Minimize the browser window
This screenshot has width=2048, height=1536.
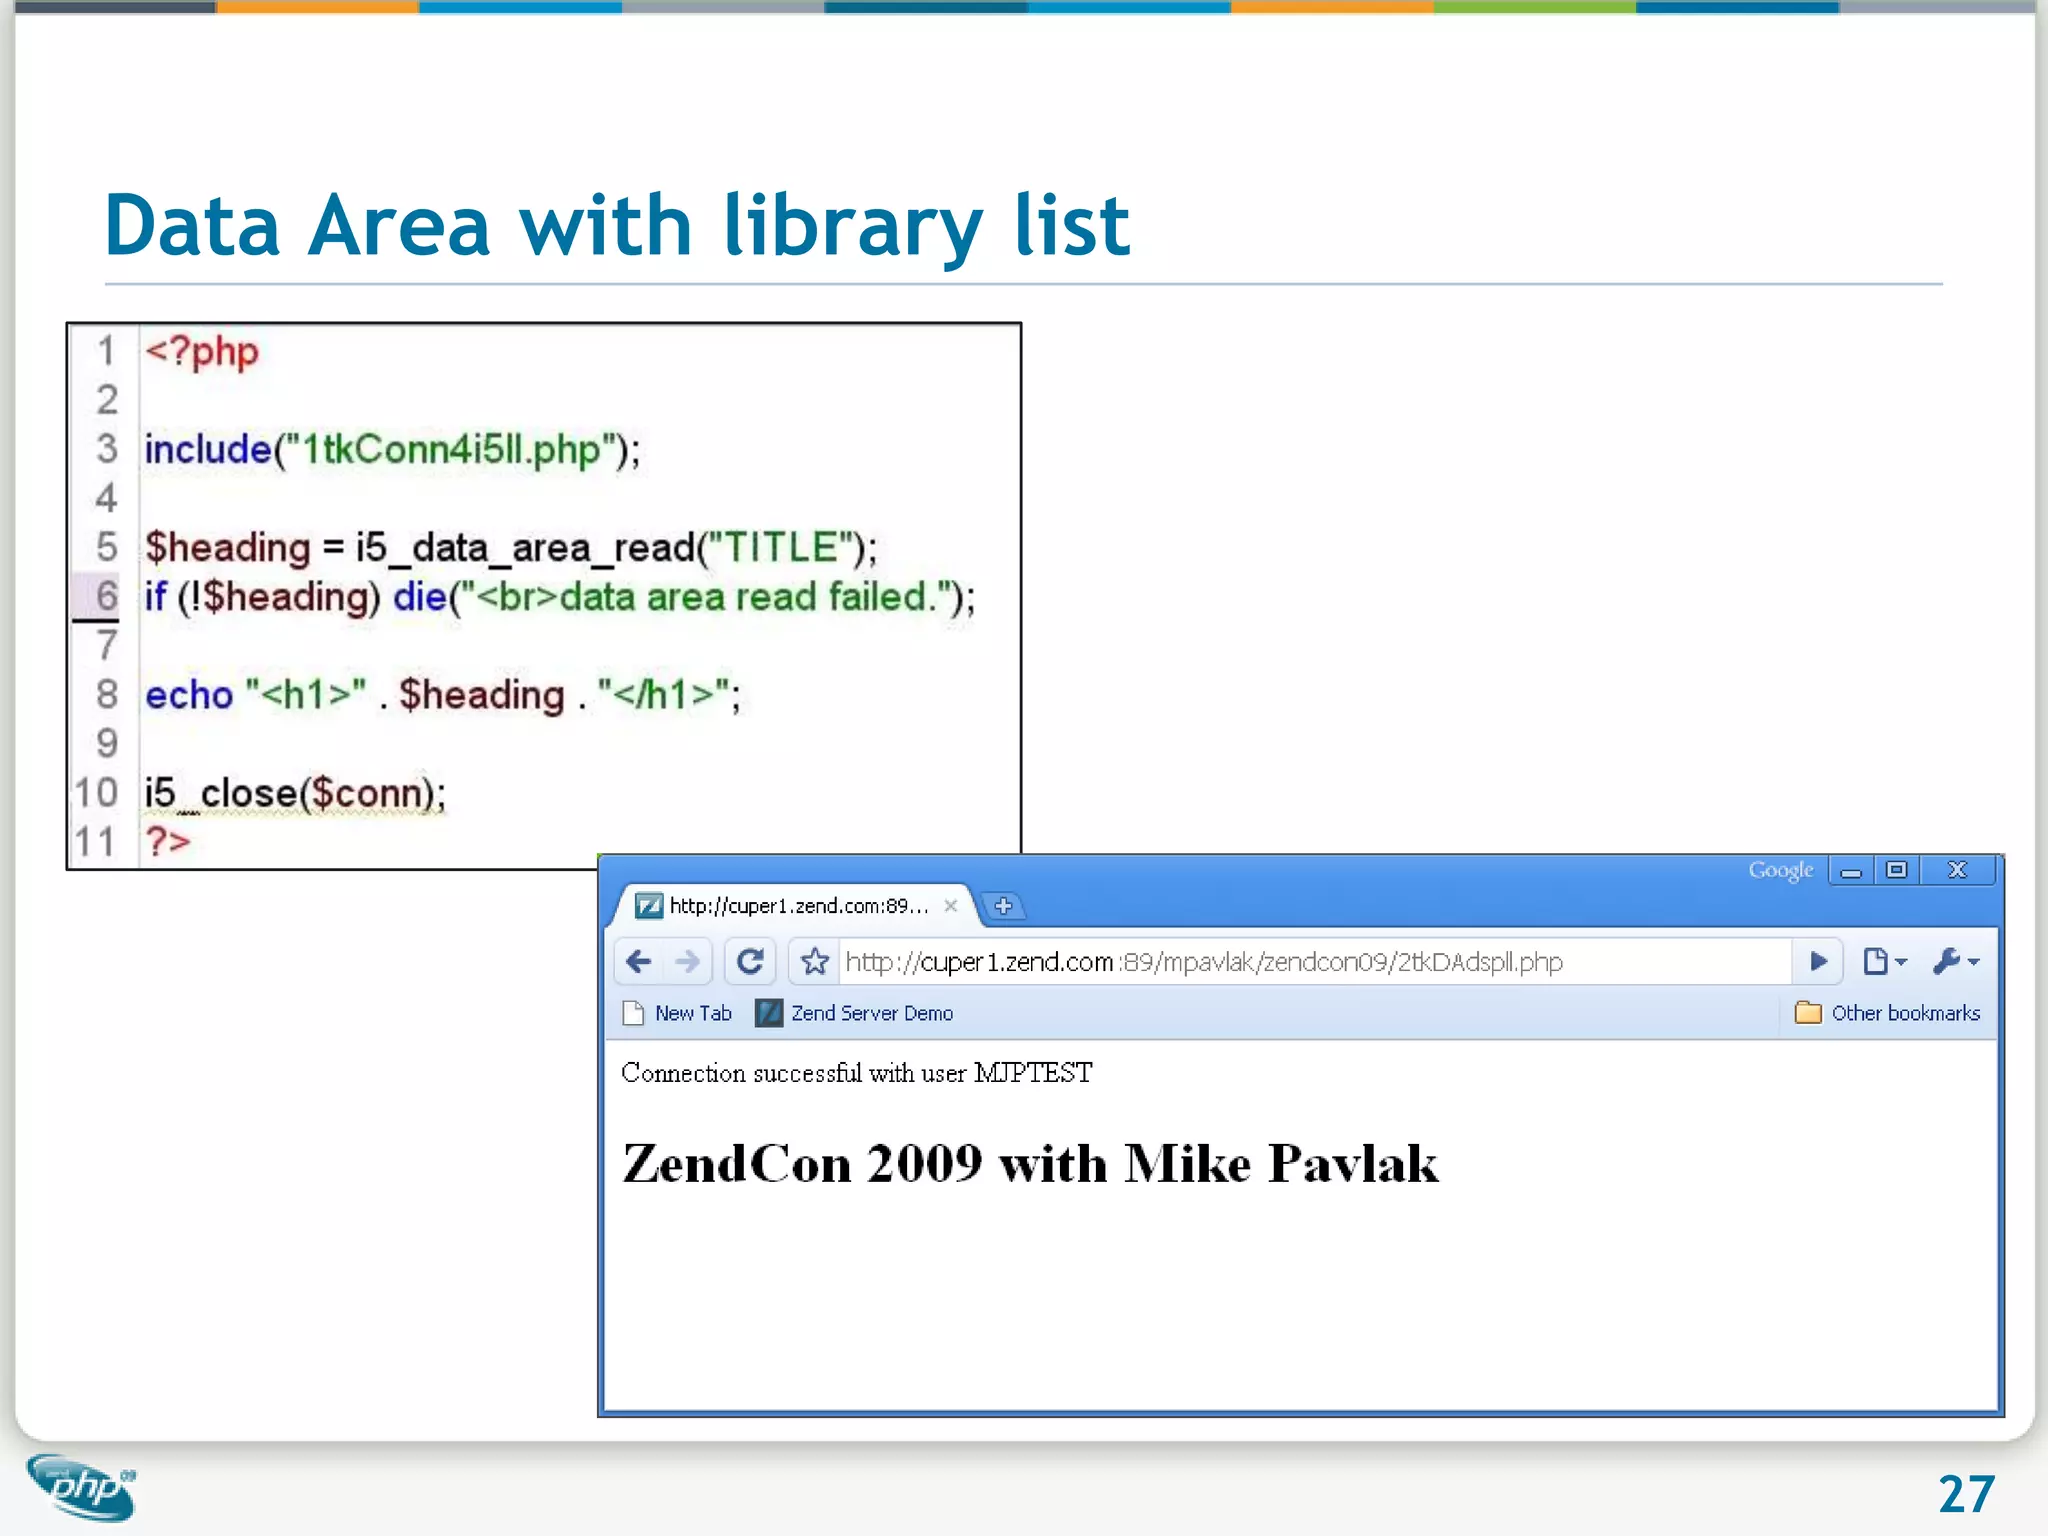1851,871
